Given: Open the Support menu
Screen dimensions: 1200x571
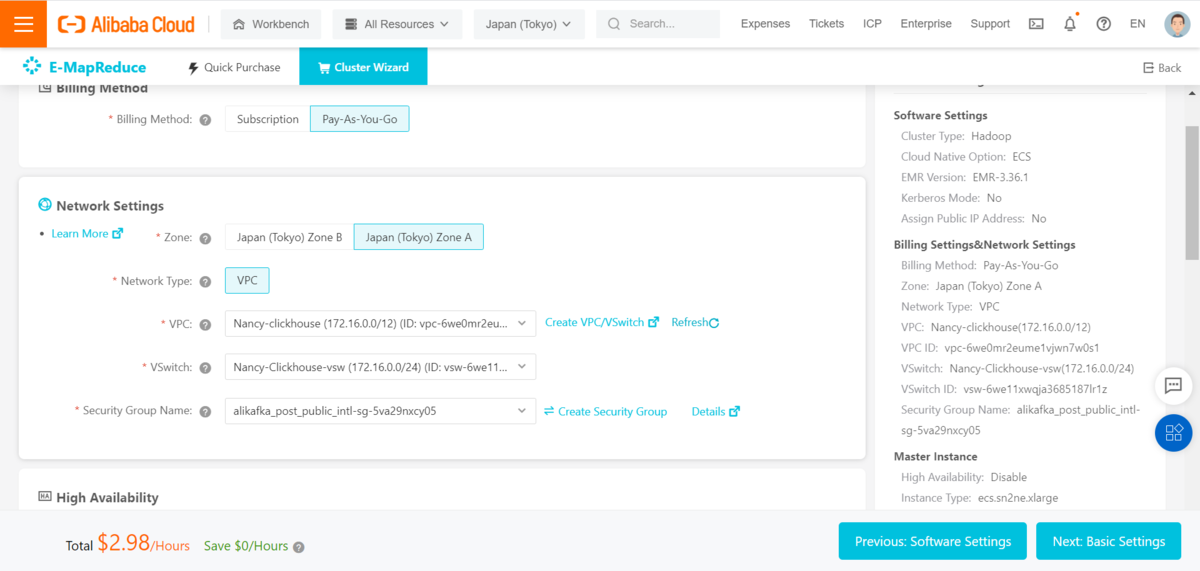Looking at the screenshot, I should point(990,24).
